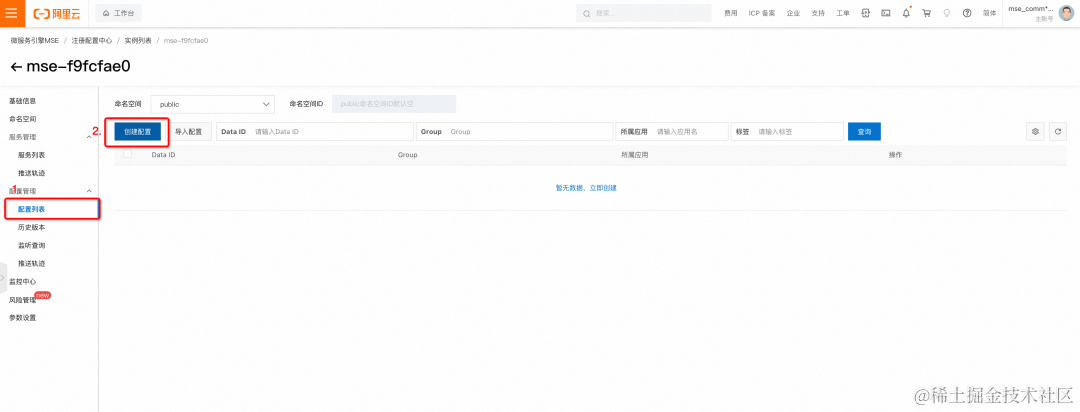1080x412 pixels.
Task: Collapse the 配置管理 section chevron
Action: click(89, 191)
